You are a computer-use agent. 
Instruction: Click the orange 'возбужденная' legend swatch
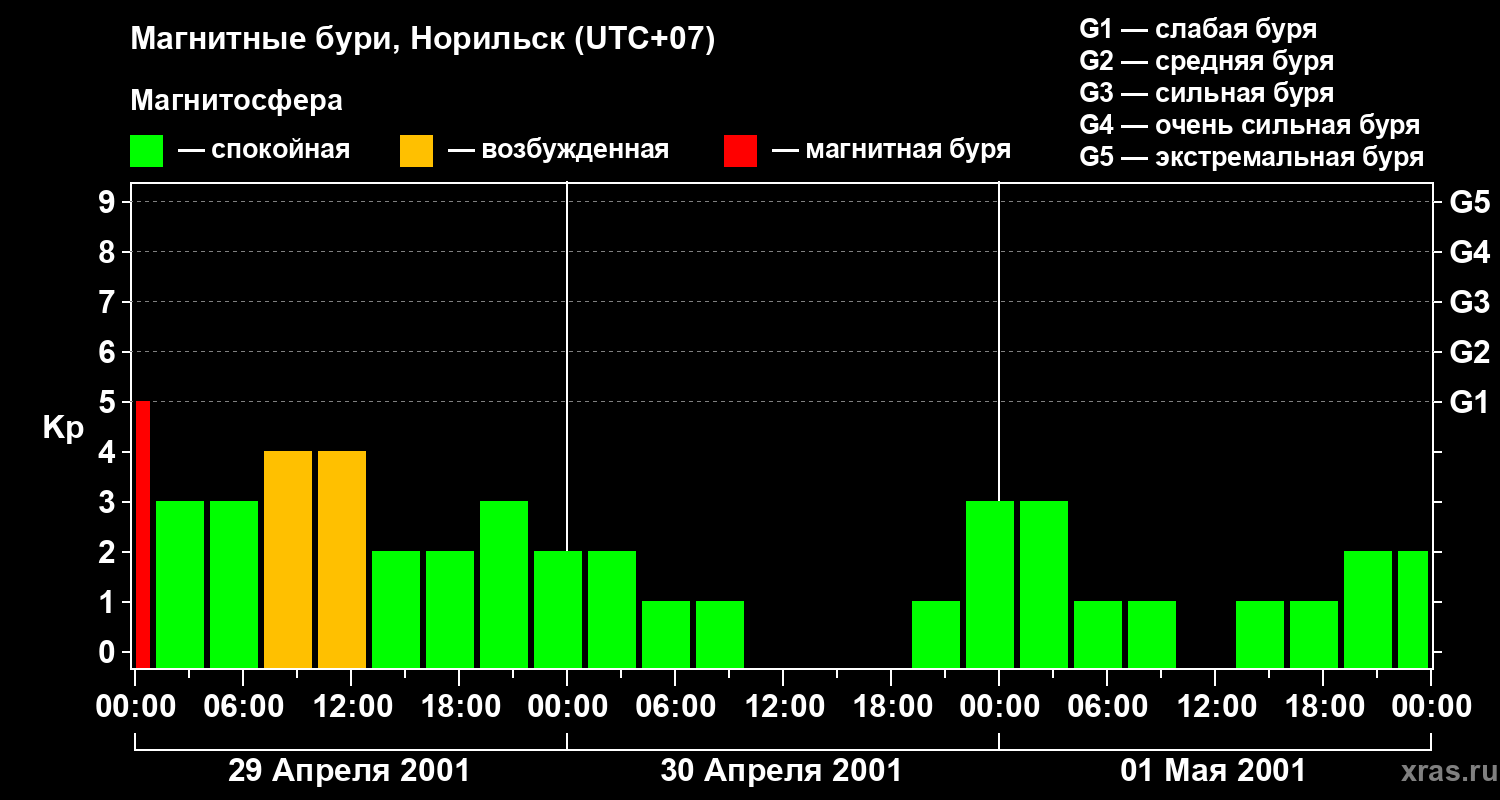click(416, 151)
